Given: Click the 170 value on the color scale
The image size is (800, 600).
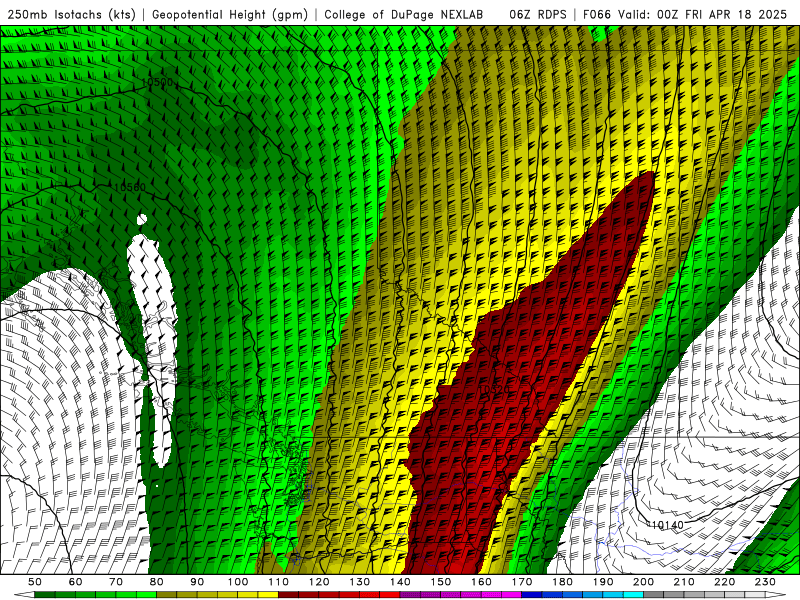Looking at the screenshot, I should click(522, 582).
